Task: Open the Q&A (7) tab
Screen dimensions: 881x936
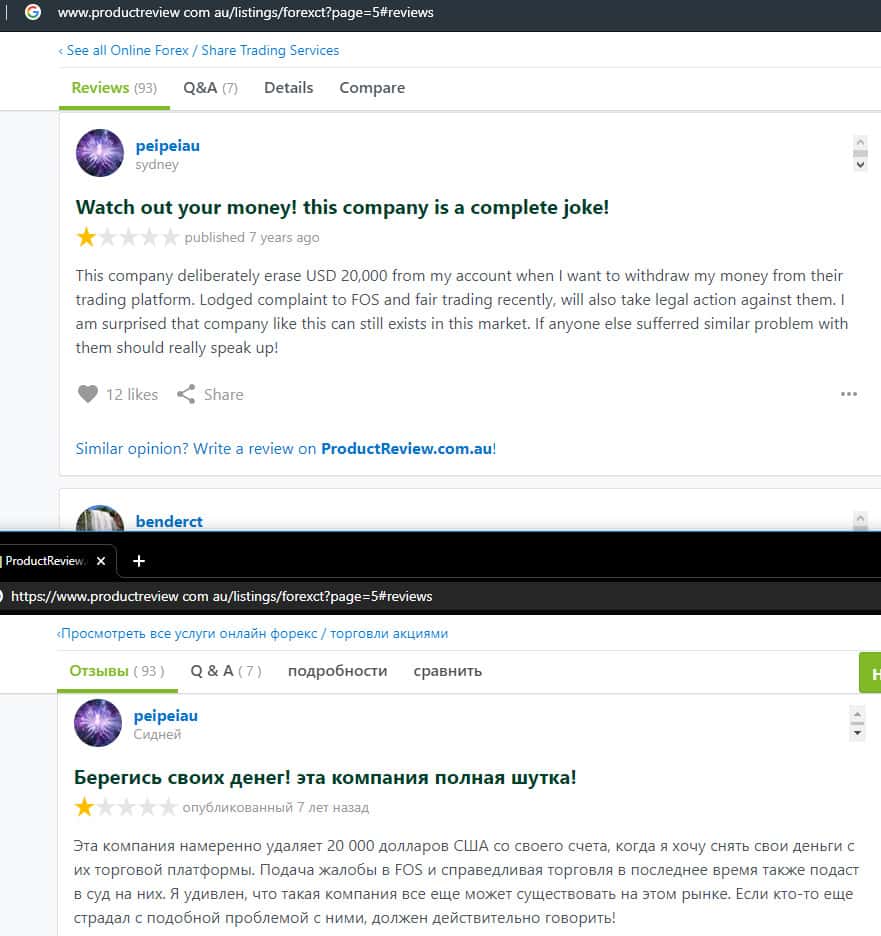Action: [x=210, y=88]
